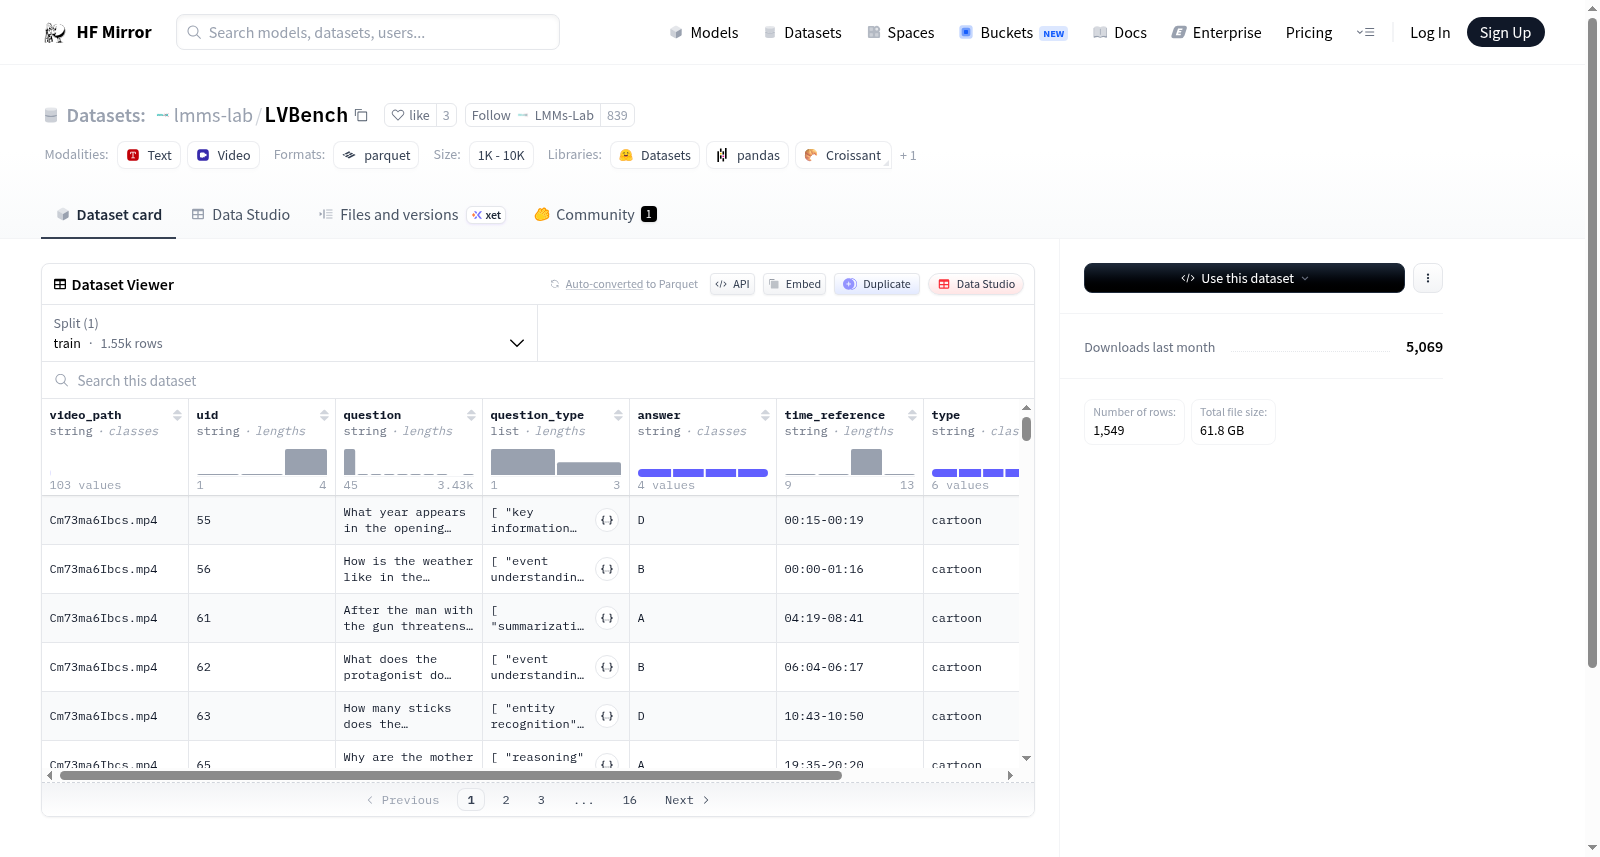Expand question_type cell for uid 61 row
The height and width of the screenshot is (857, 1600).
[607, 618]
